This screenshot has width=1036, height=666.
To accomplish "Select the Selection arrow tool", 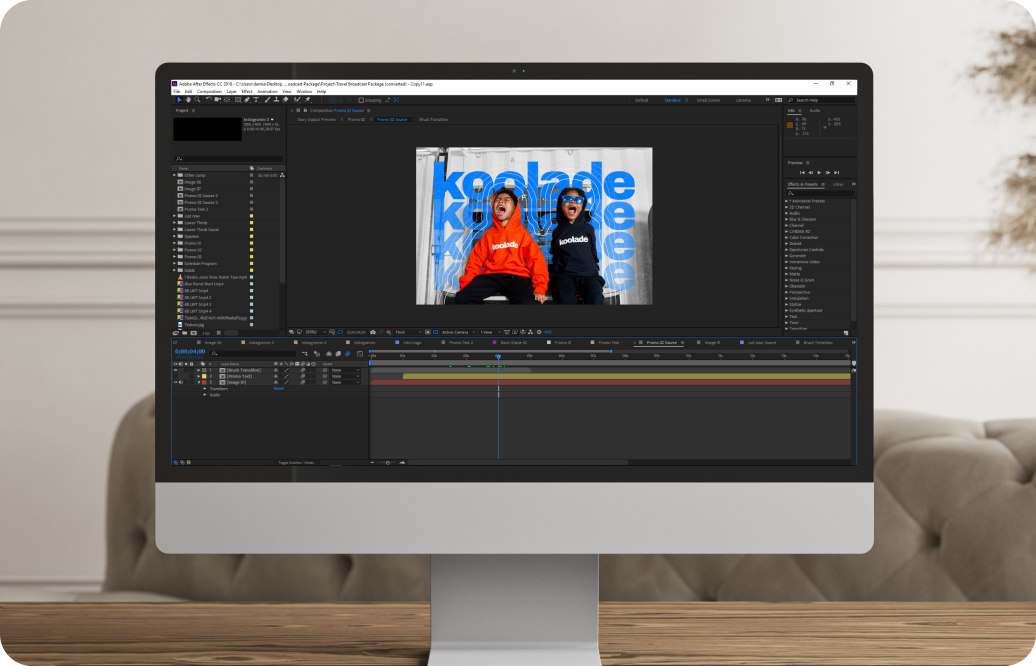I will click(180, 100).
